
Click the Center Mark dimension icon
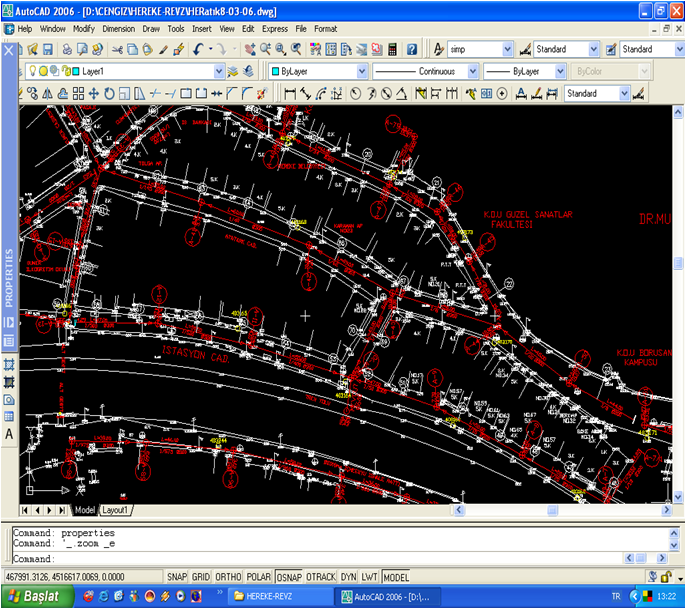pos(502,93)
